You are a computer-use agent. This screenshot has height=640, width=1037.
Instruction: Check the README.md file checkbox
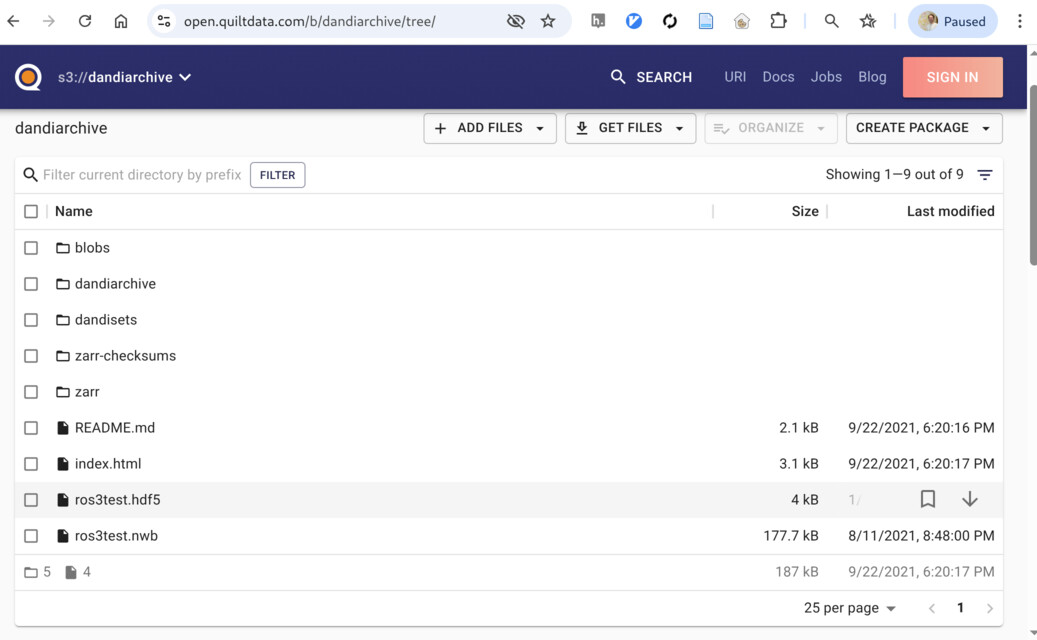tap(31, 428)
